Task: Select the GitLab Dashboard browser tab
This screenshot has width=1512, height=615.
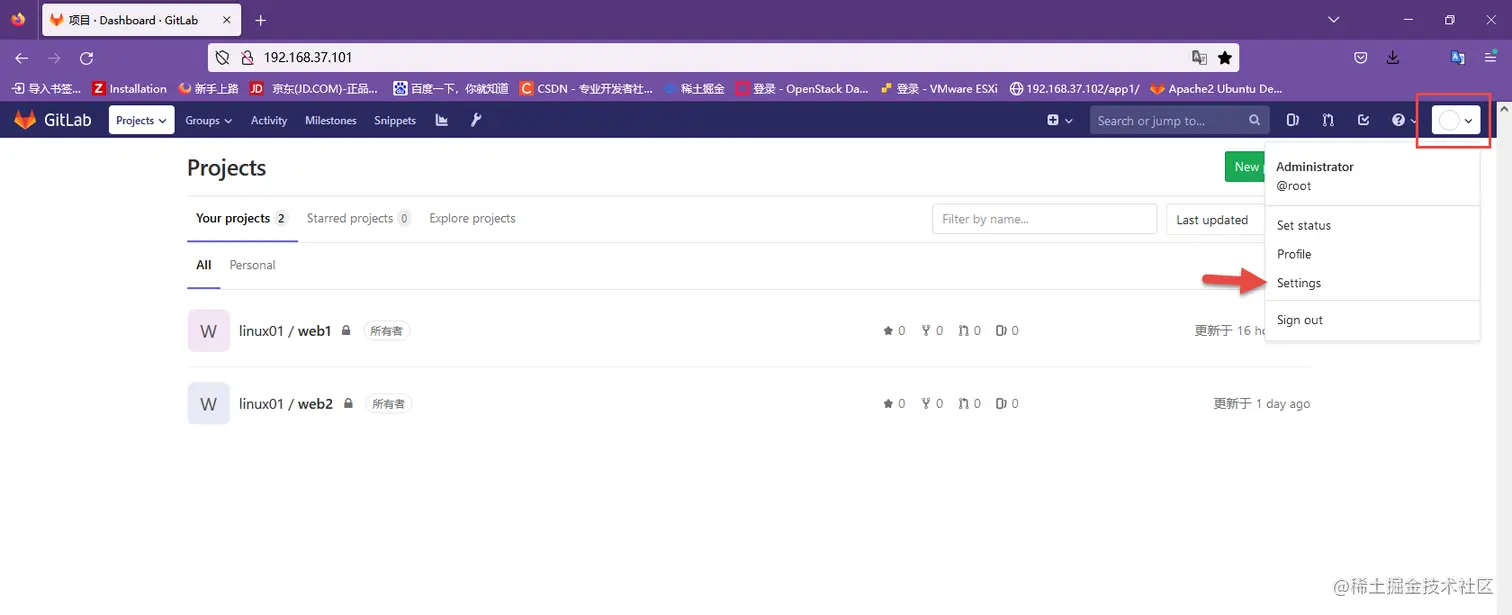Action: pos(142,20)
